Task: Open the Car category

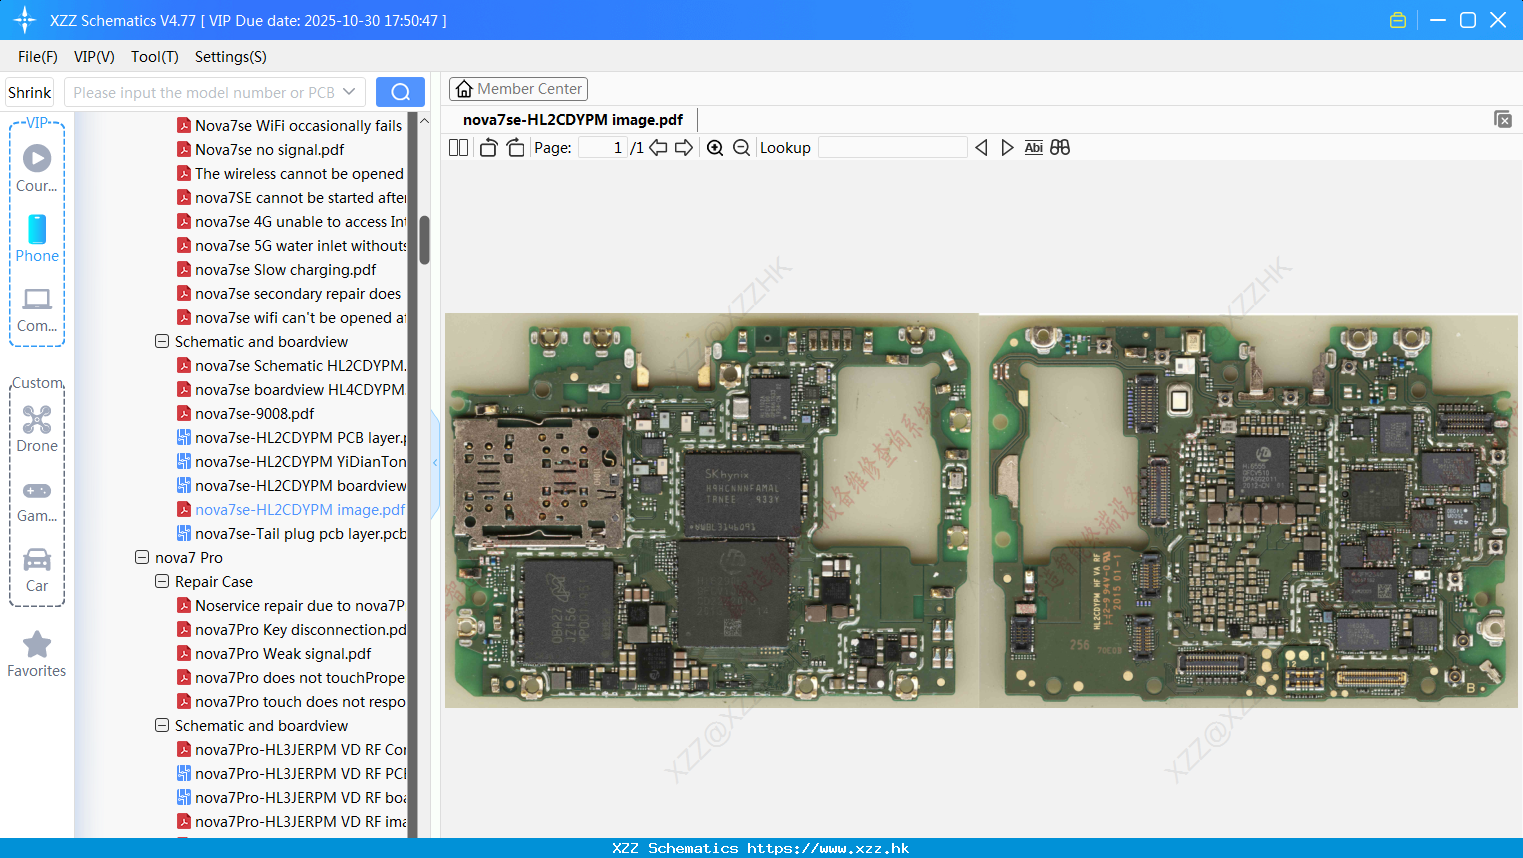Action: pos(37,570)
